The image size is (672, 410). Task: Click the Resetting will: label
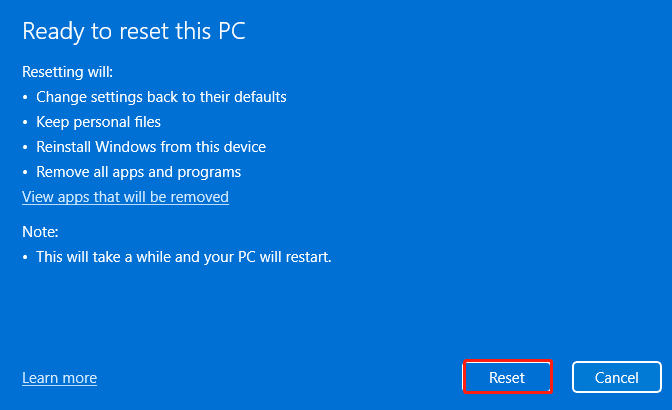click(x=67, y=72)
